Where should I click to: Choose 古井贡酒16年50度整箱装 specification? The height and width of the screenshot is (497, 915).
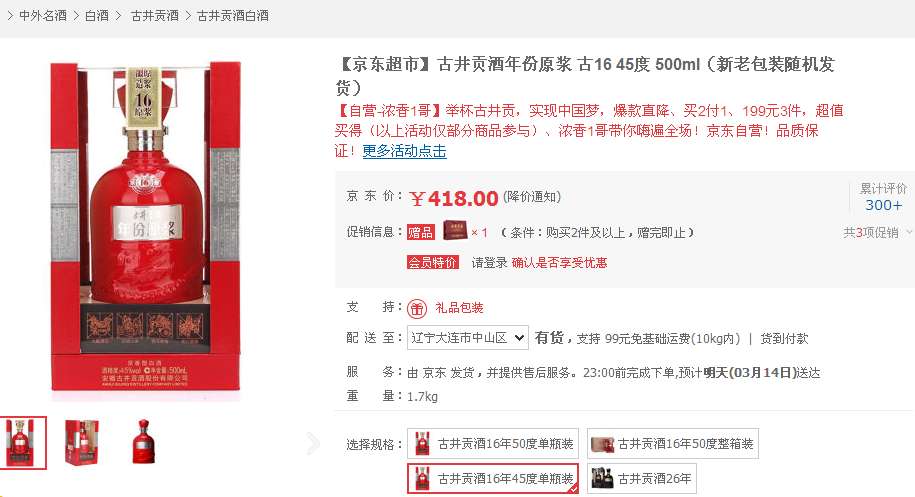[673, 444]
